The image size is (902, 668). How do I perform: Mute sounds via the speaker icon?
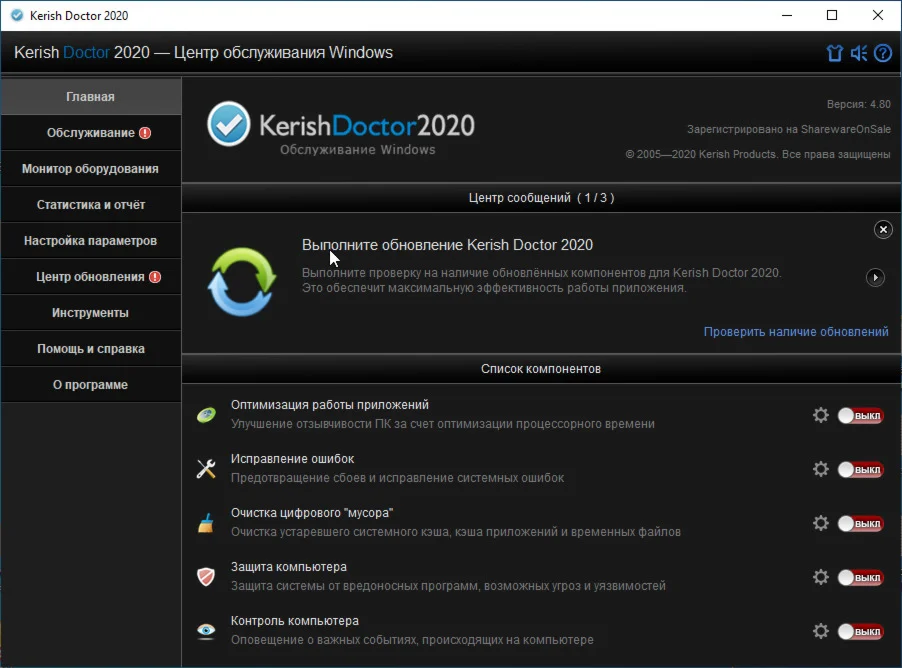point(859,53)
